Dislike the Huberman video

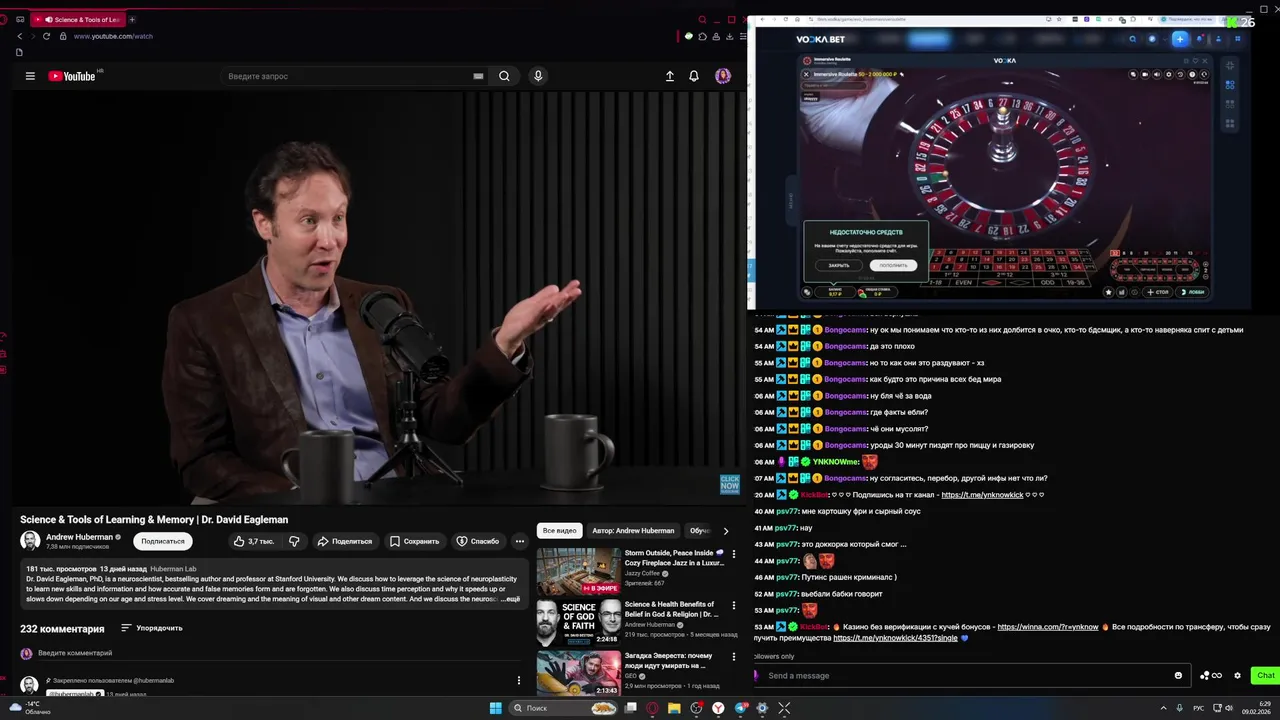[x=294, y=541]
